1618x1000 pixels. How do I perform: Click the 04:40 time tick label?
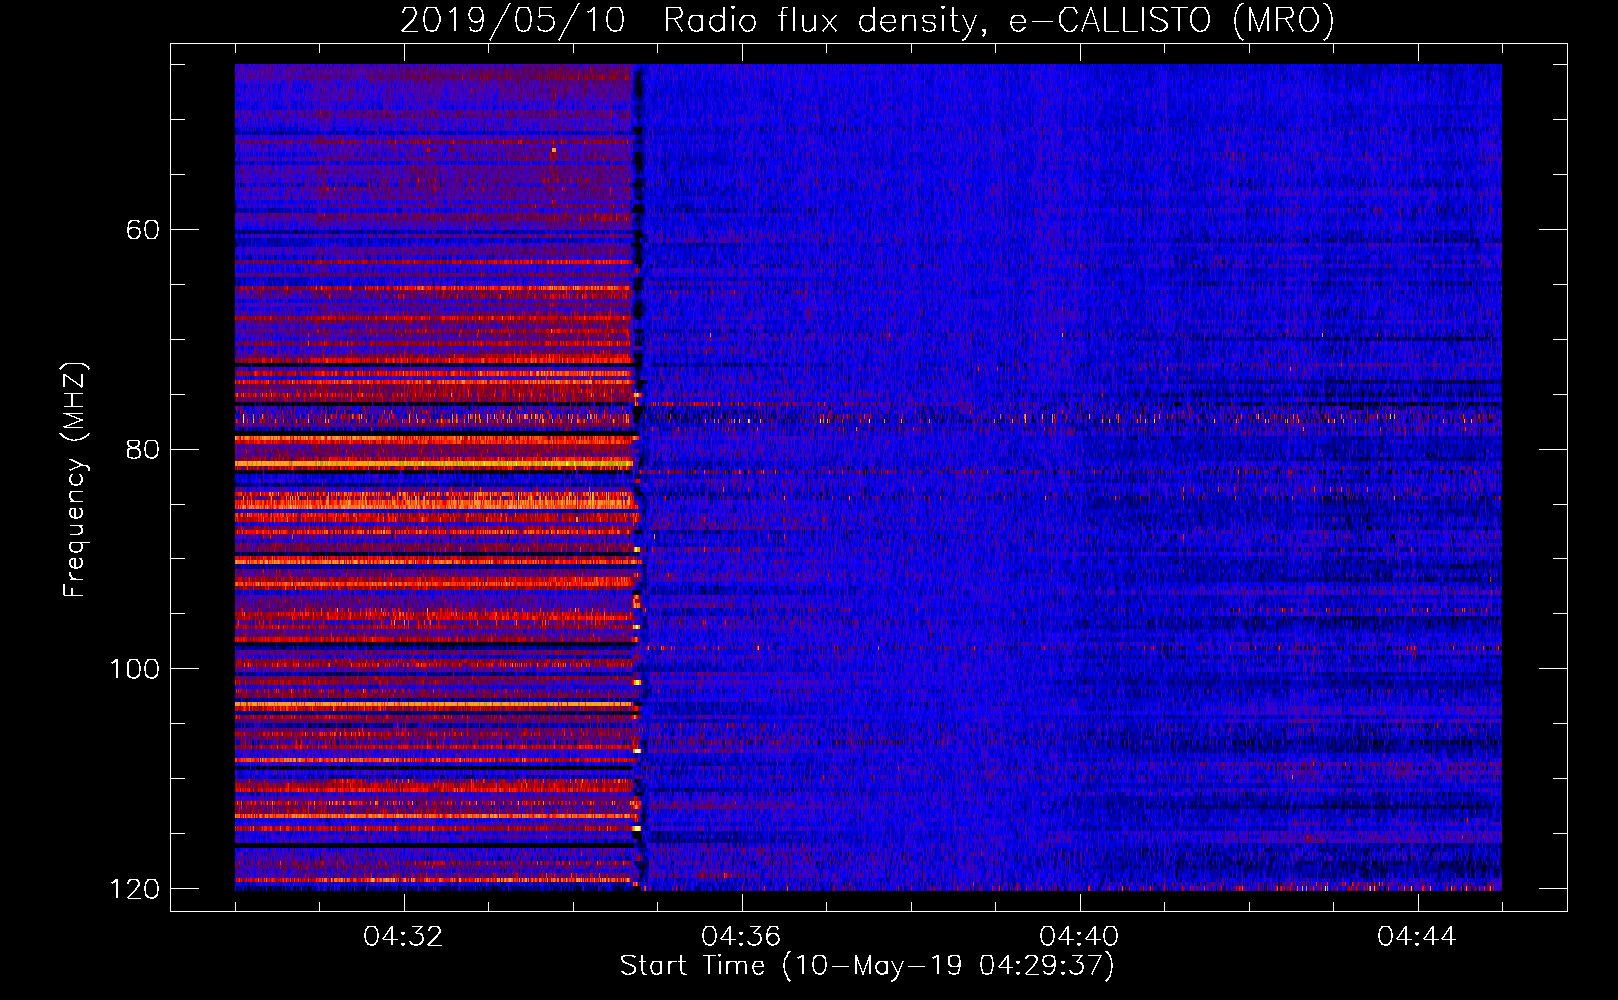point(1079,937)
